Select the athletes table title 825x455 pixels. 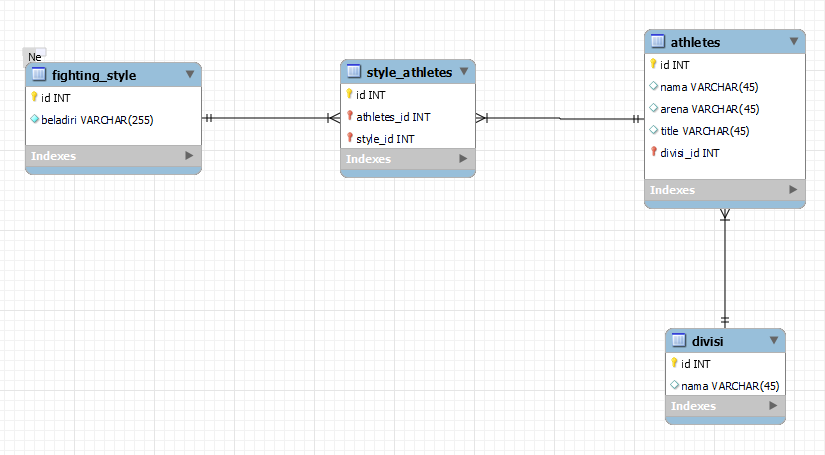[x=696, y=43]
